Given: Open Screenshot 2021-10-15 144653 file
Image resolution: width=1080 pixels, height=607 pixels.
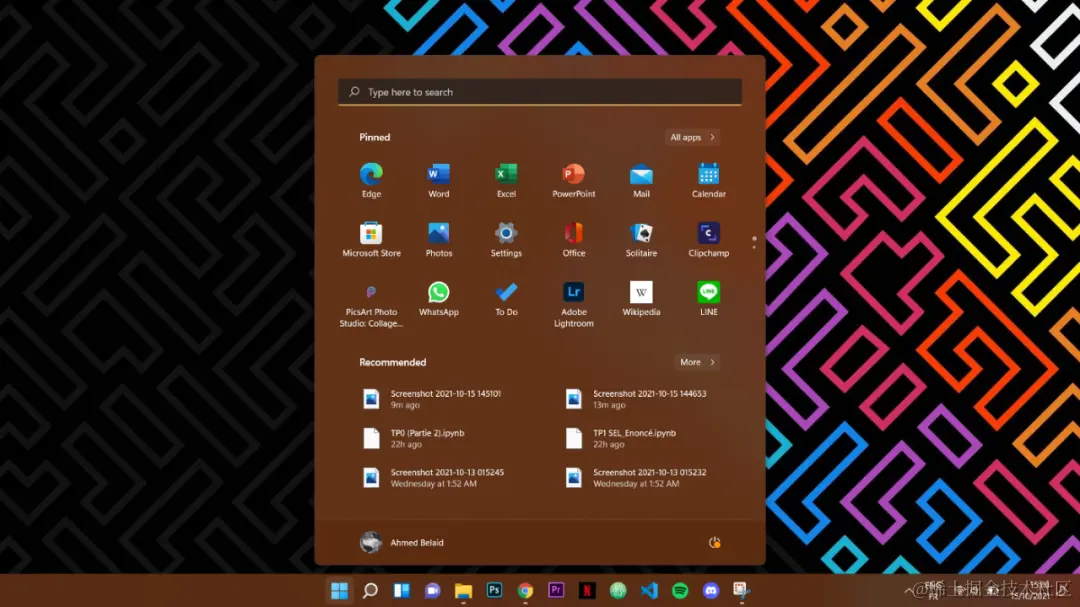Looking at the screenshot, I should point(639,399).
